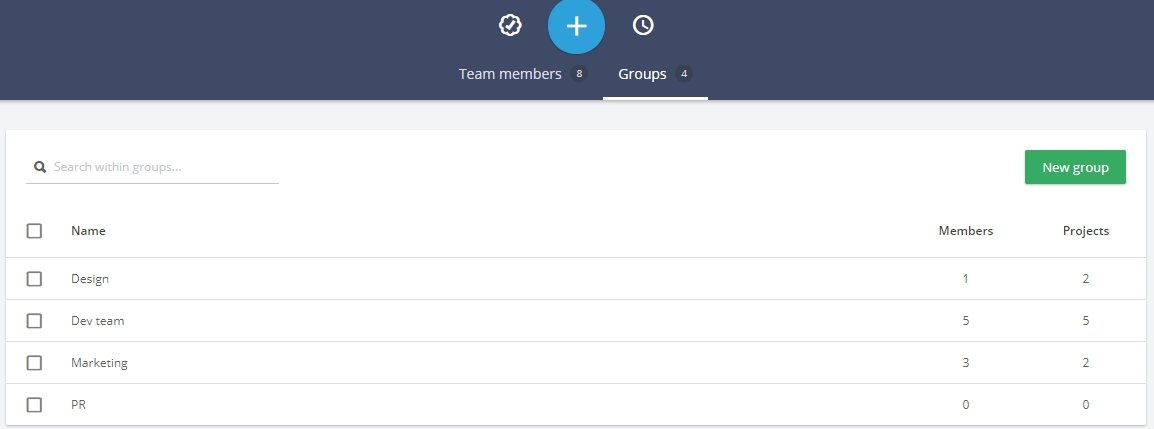Open the Design group name
The image size is (1154, 429).
click(x=90, y=279)
